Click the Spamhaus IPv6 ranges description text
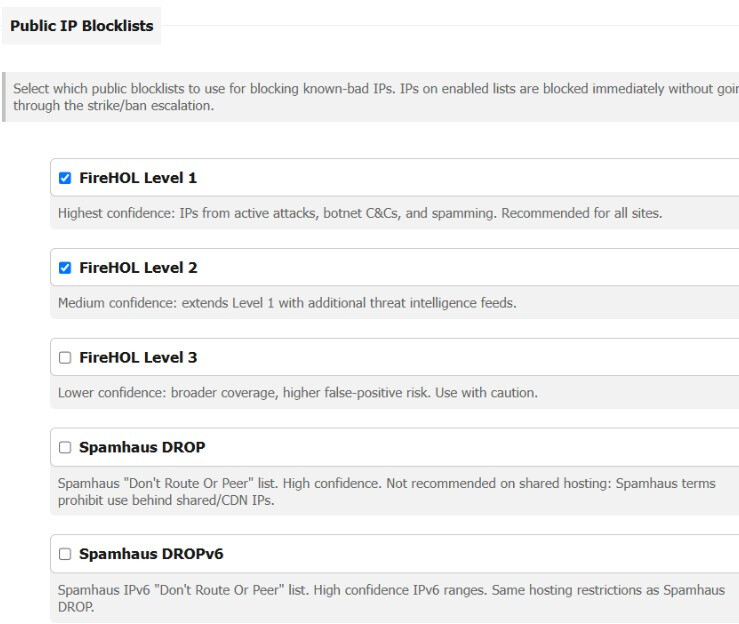 (x=391, y=598)
